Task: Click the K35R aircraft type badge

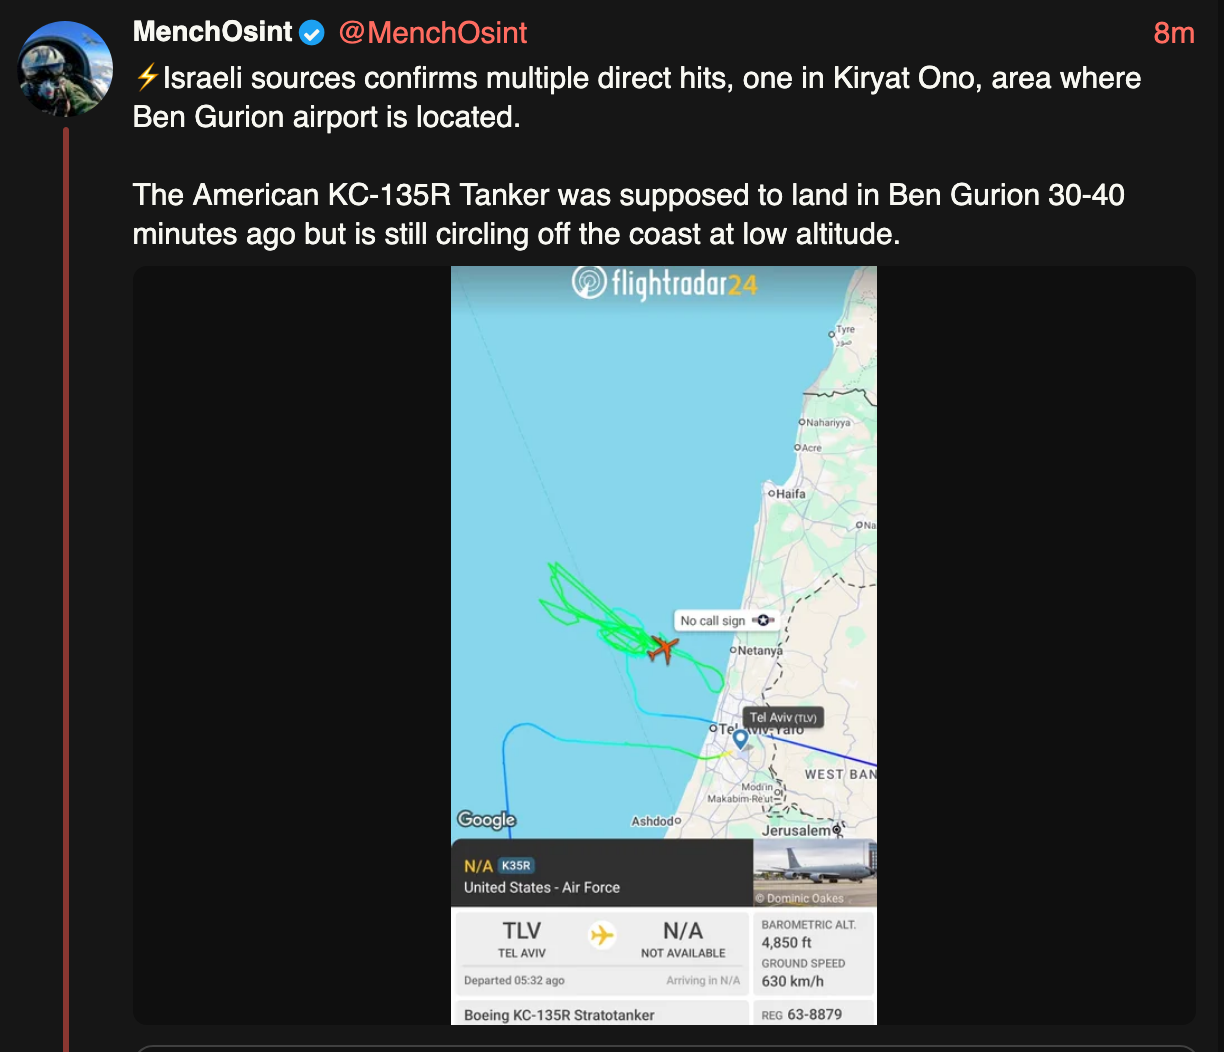Action: [x=516, y=866]
